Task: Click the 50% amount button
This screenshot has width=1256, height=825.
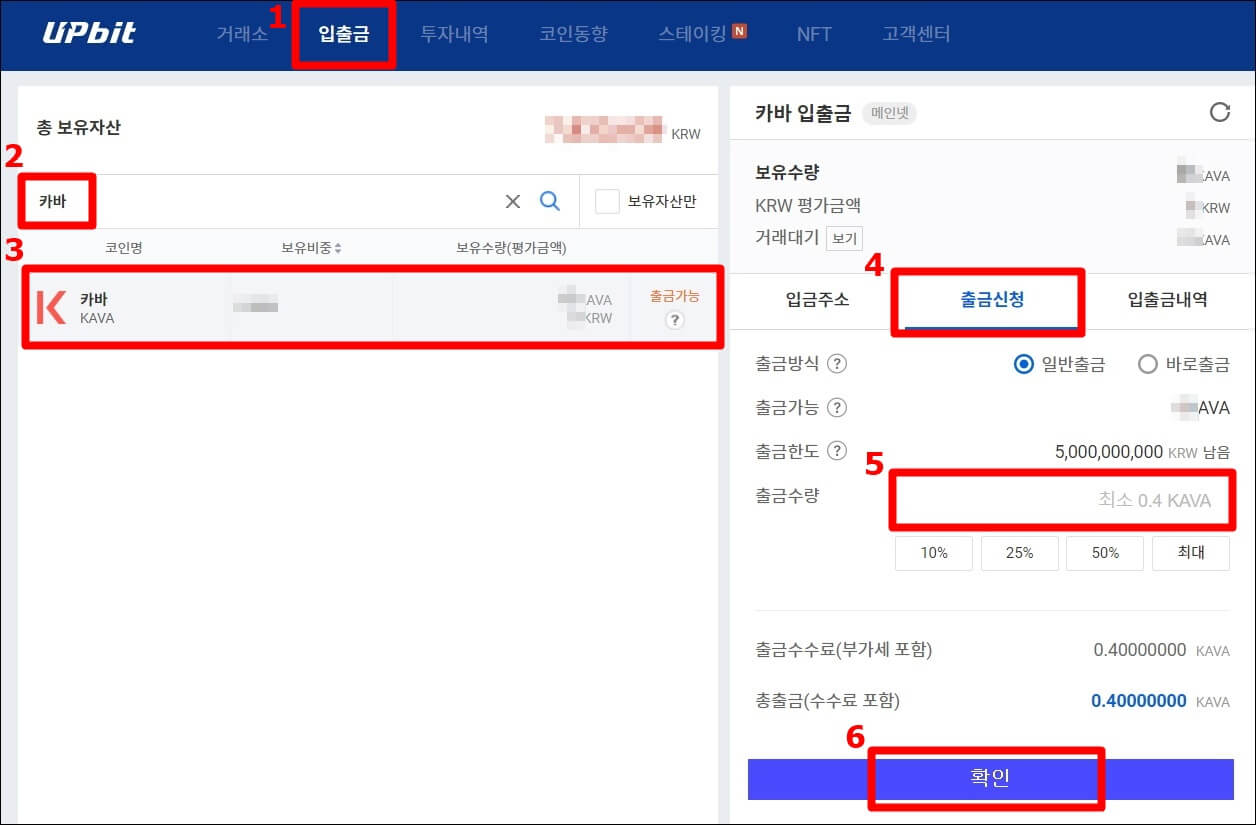Action: click(x=1105, y=553)
